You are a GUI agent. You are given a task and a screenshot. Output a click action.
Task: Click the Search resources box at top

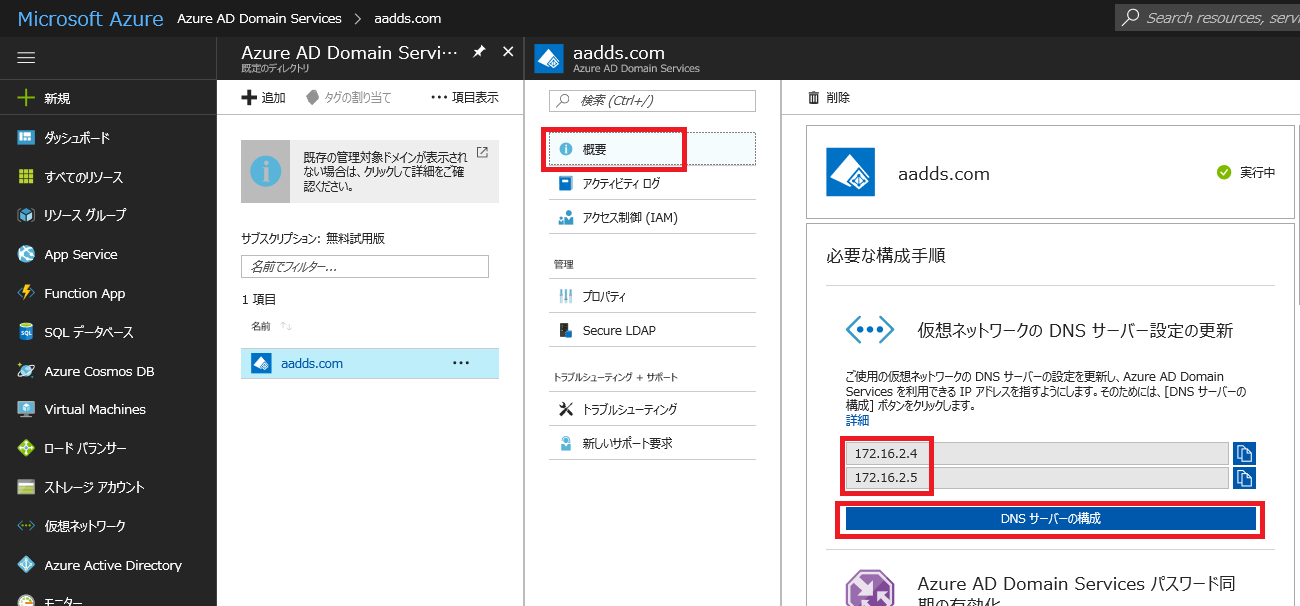coord(1208,17)
